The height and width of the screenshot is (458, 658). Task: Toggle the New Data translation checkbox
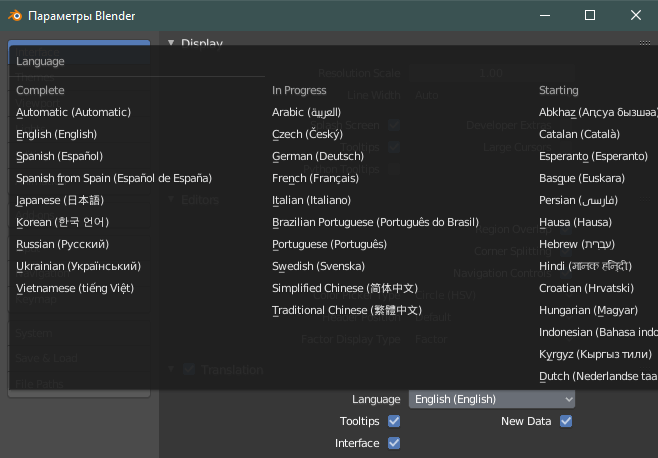566,421
